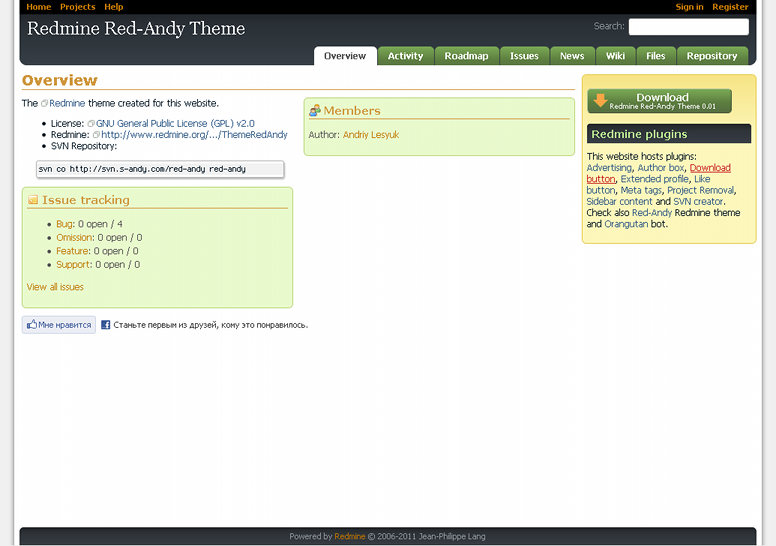The width and height of the screenshot is (776, 546).
Task: Click the Members group icon
Action: (315, 111)
